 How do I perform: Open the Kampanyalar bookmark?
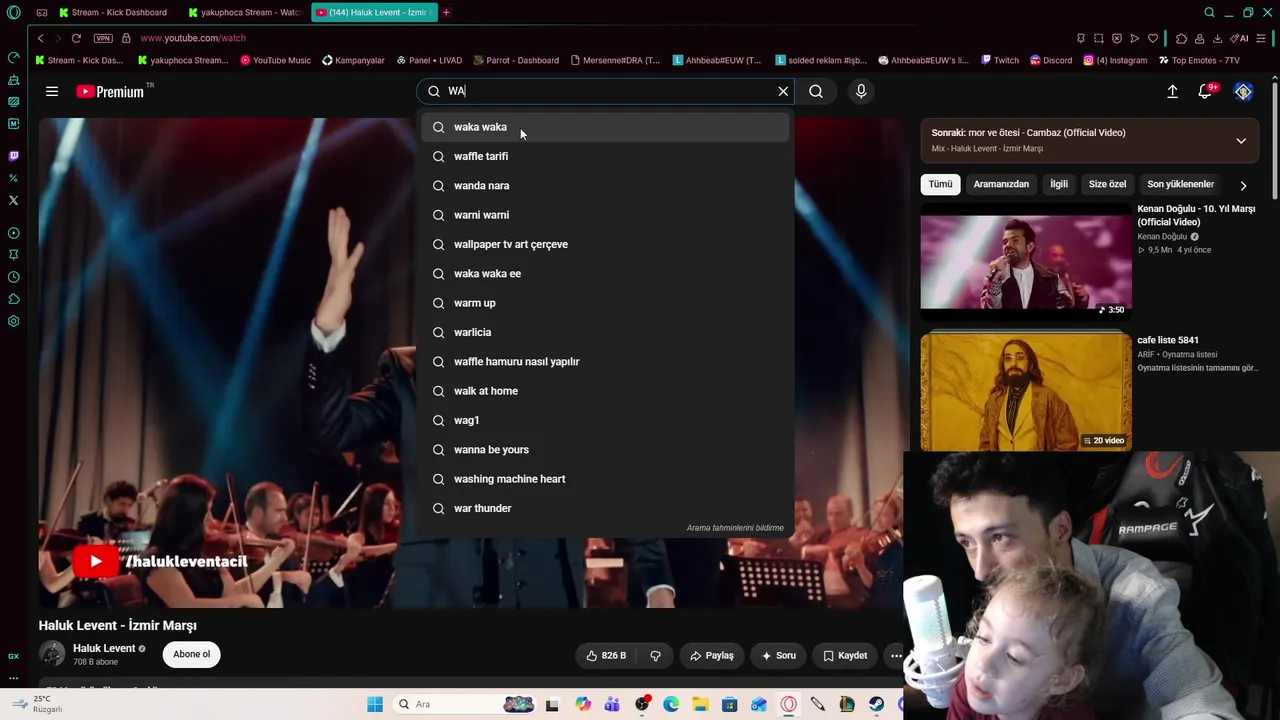(353, 60)
